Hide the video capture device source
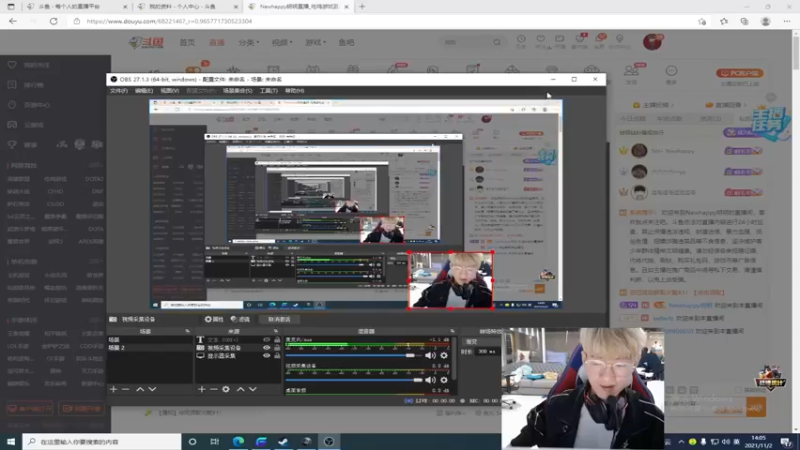800x450 pixels. 266,347
